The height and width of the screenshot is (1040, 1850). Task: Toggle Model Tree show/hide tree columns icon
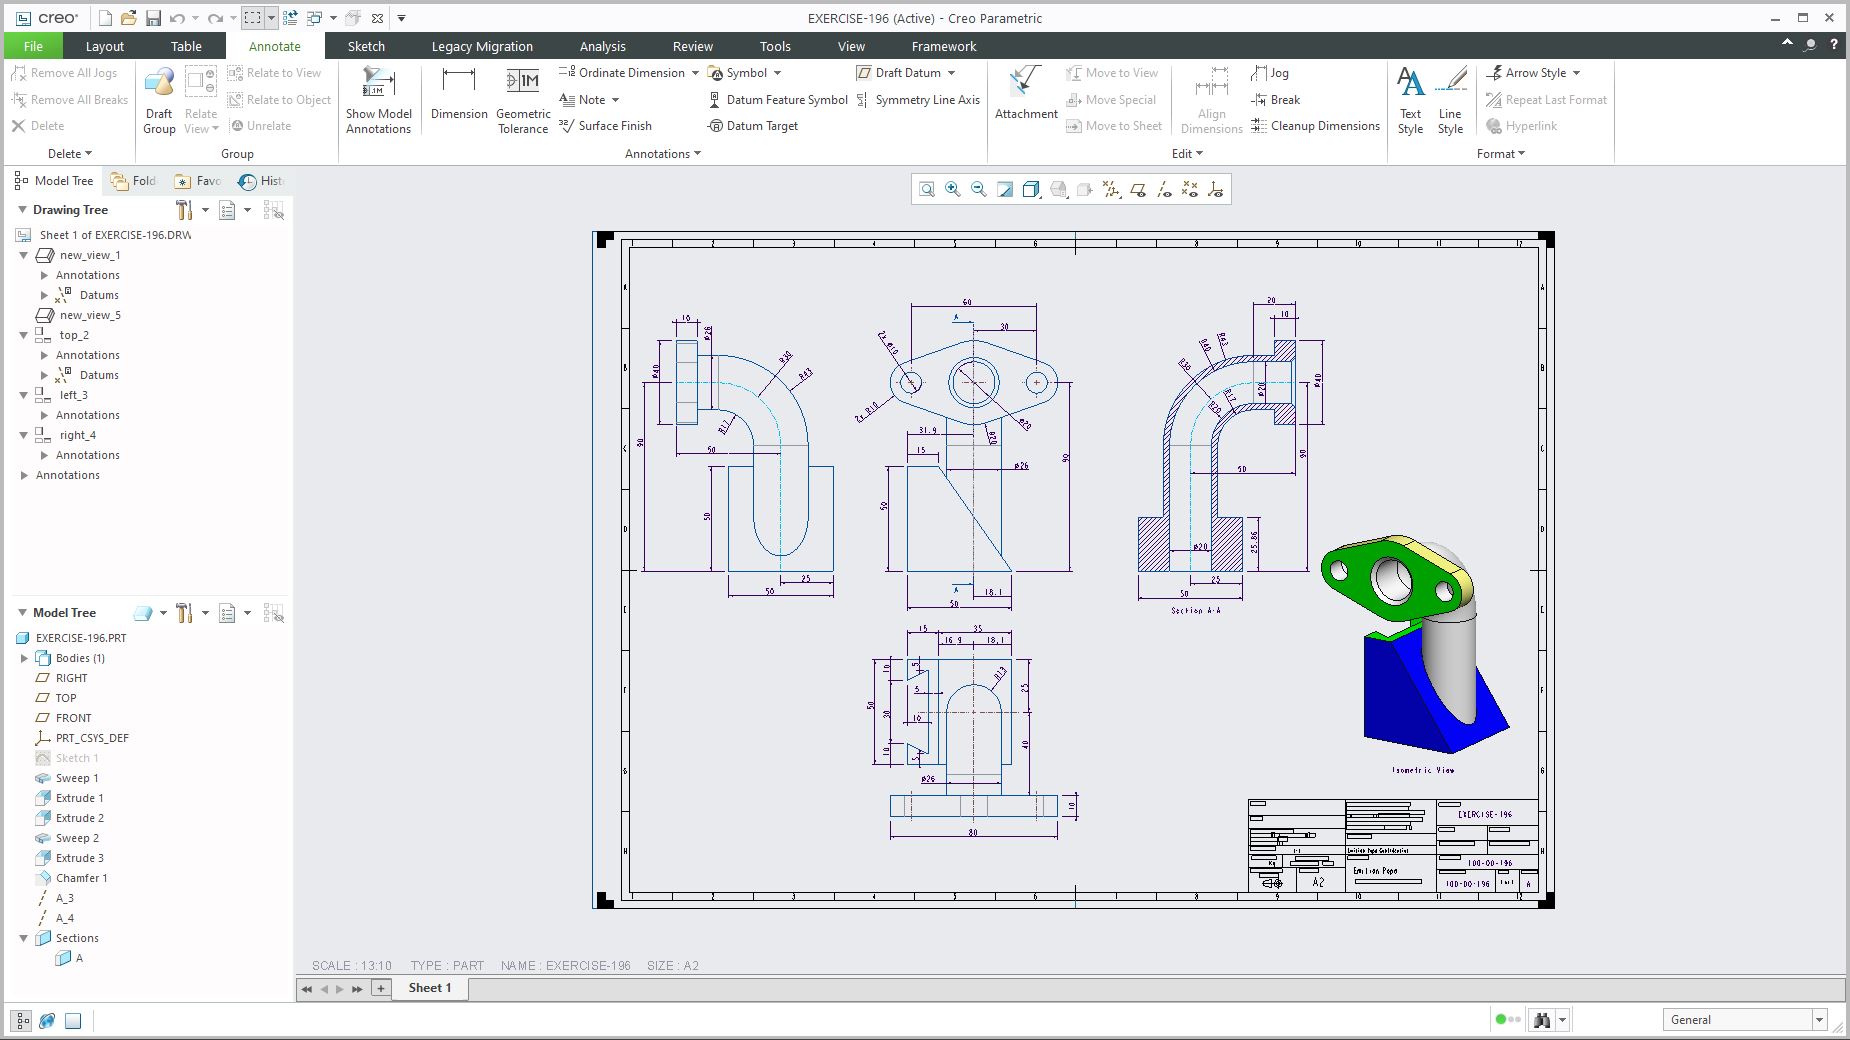tap(273, 613)
